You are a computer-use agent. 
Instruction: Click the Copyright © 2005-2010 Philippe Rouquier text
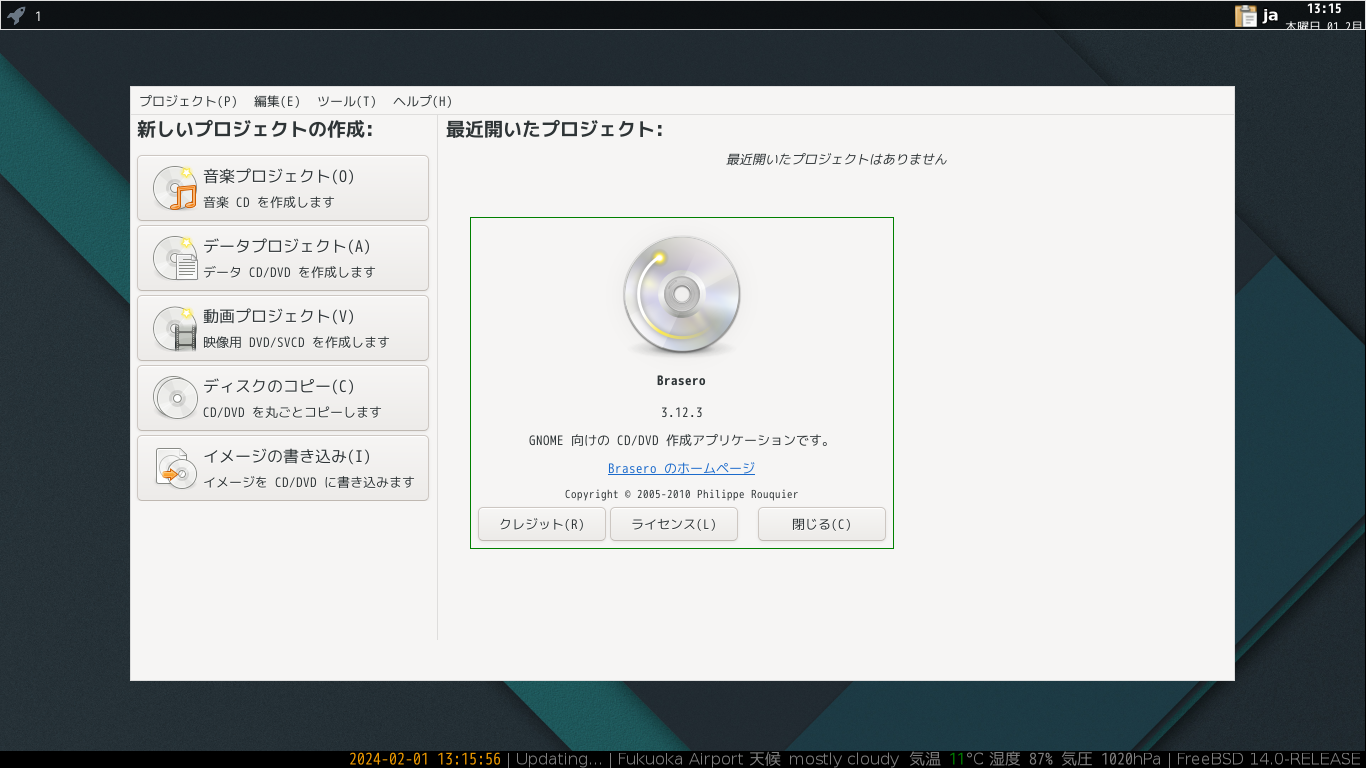pyautogui.click(x=681, y=494)
